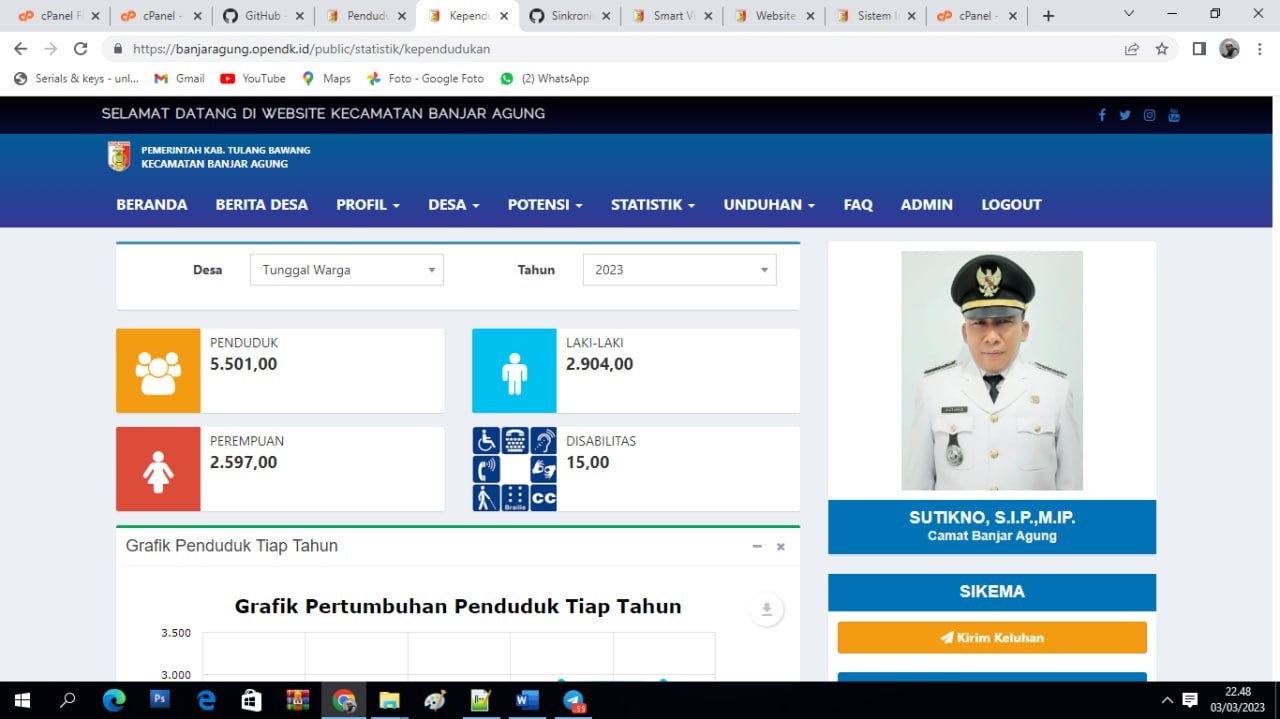Close the Grafik Penduduk Tiap Tahun widget

pos(780,546)
